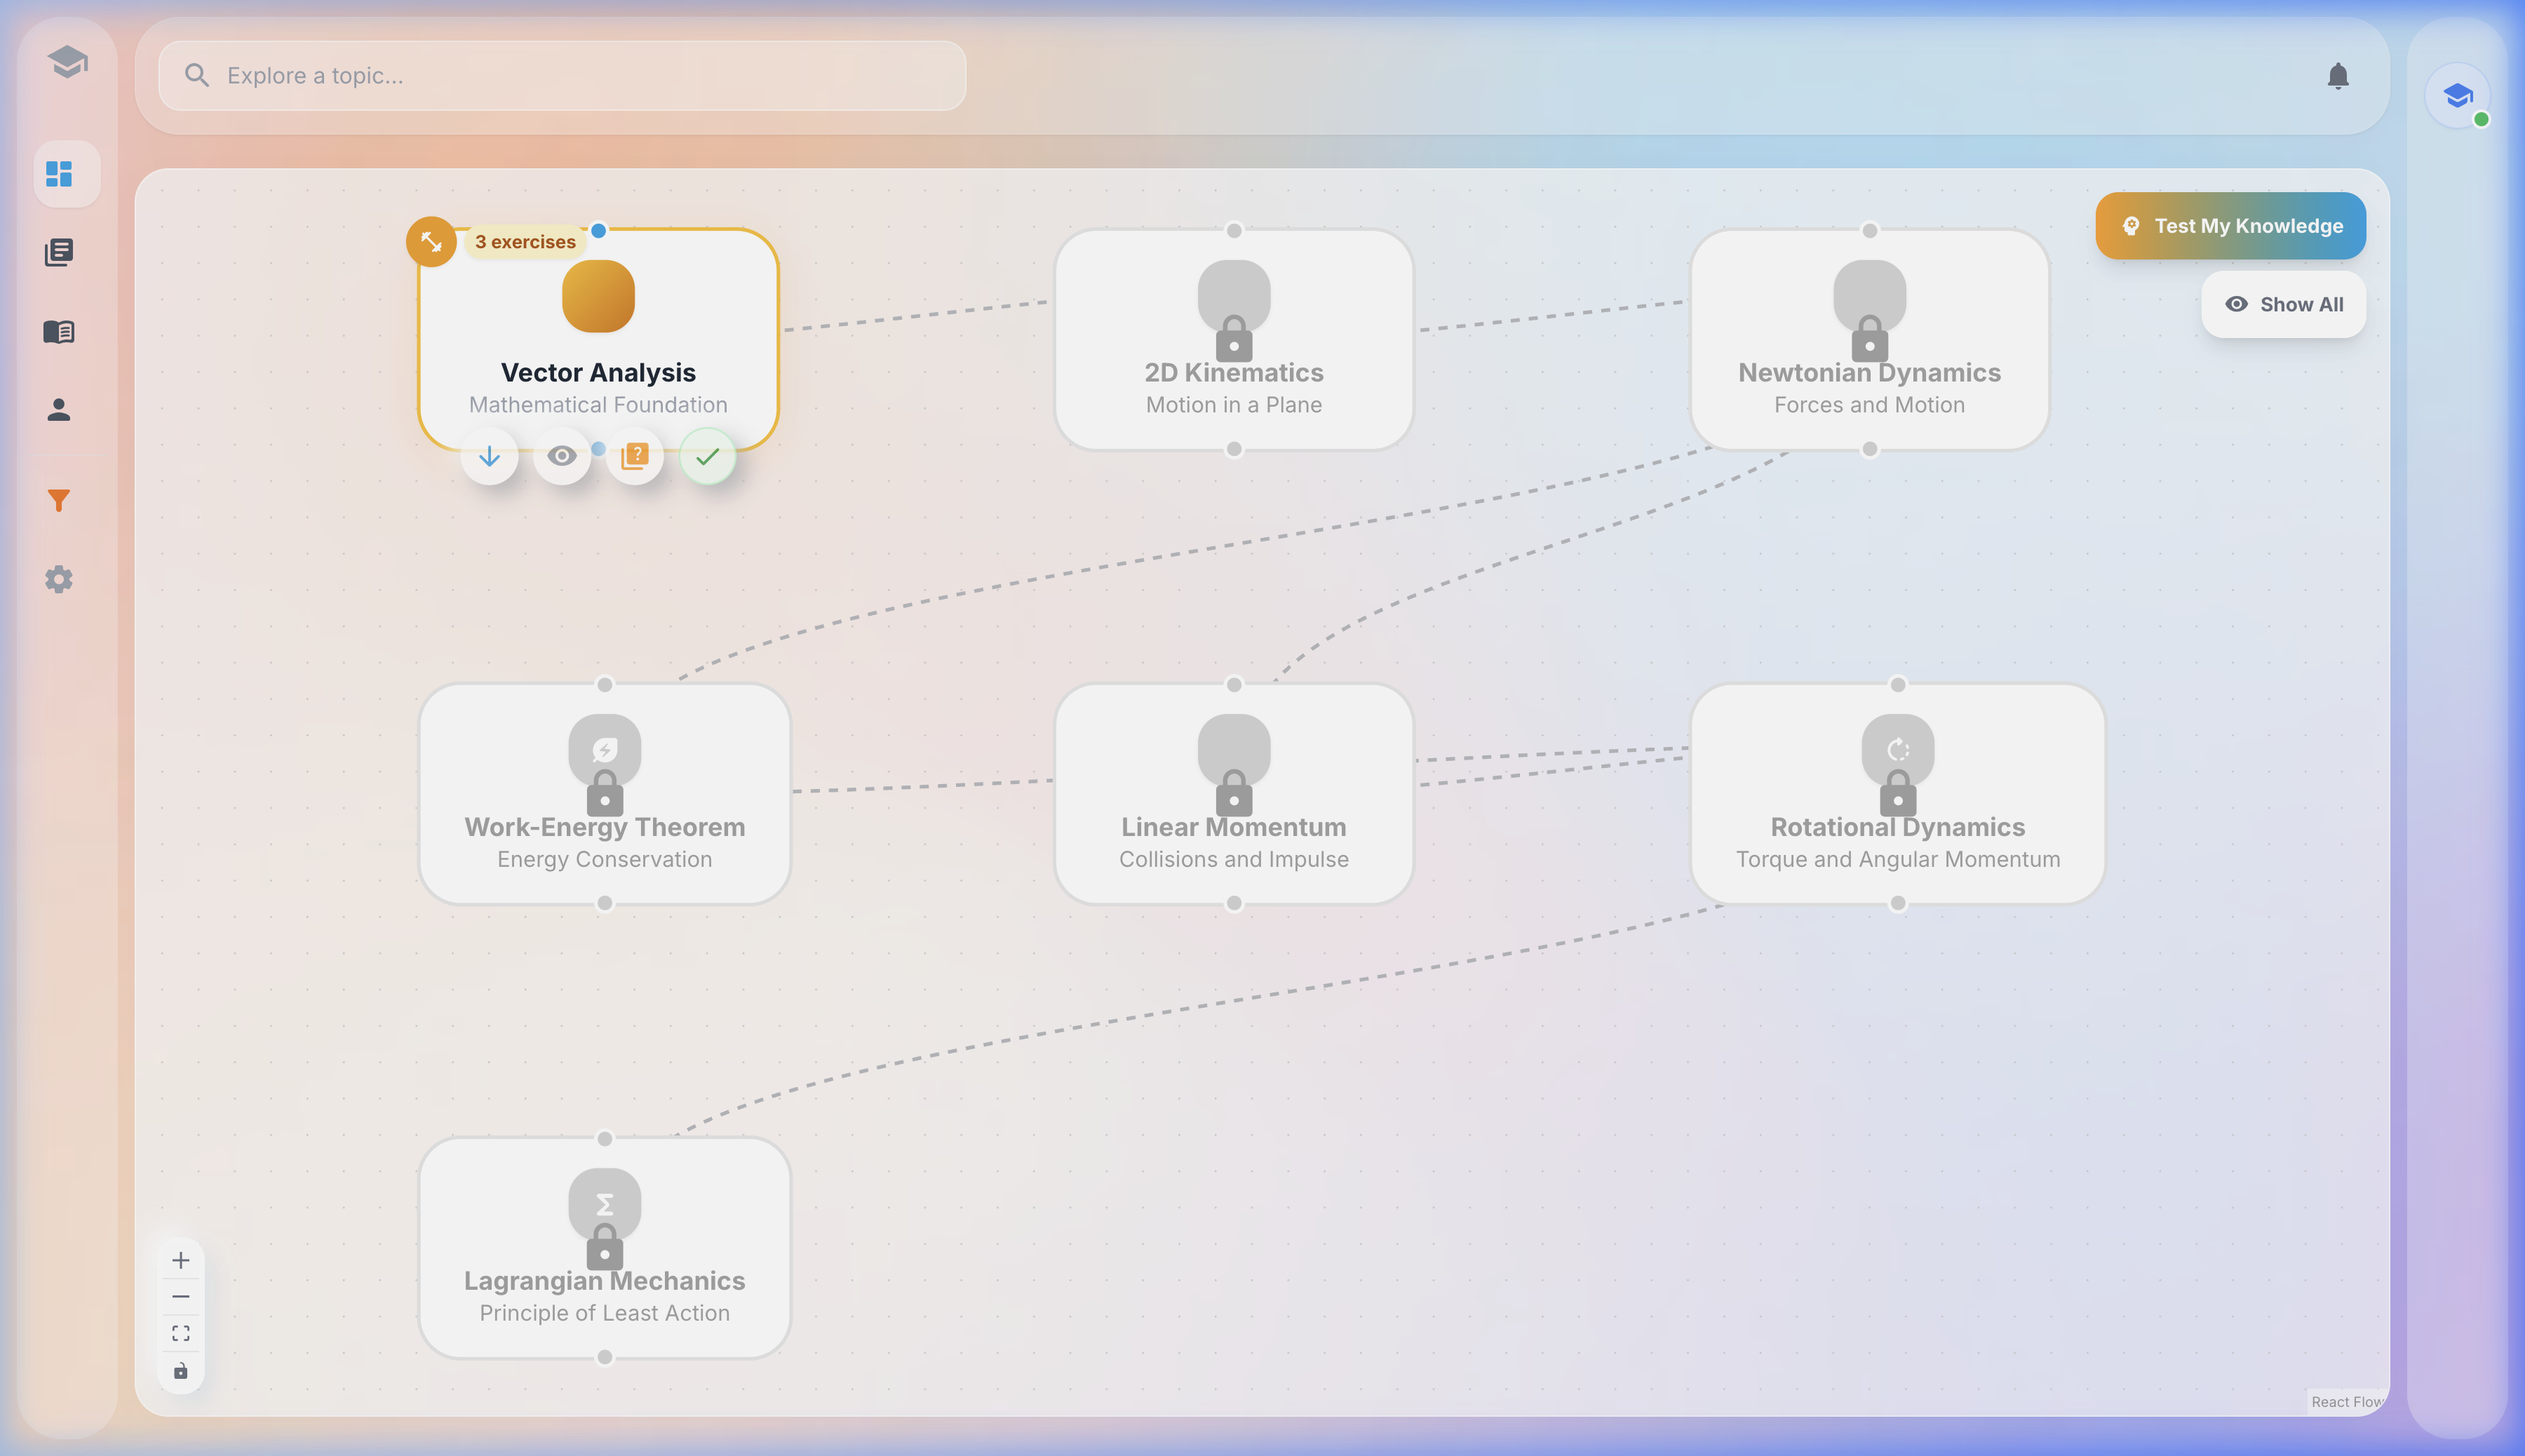Zoom out using the minus control
Image resolution: width=2525 pixels, height=1456 pixels.
pyautogui.click(x=181, y=1296)
